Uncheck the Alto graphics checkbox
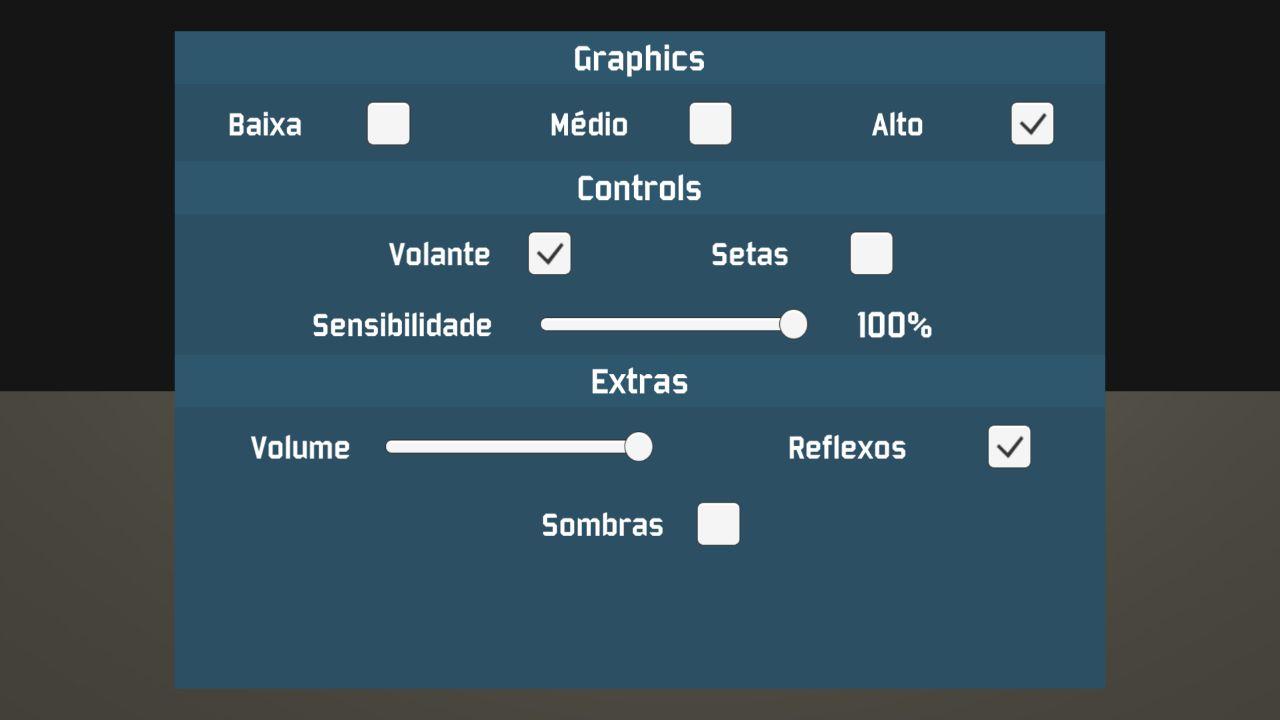The width and height of the screenshot is (1280, 720). click(1032, 124)
